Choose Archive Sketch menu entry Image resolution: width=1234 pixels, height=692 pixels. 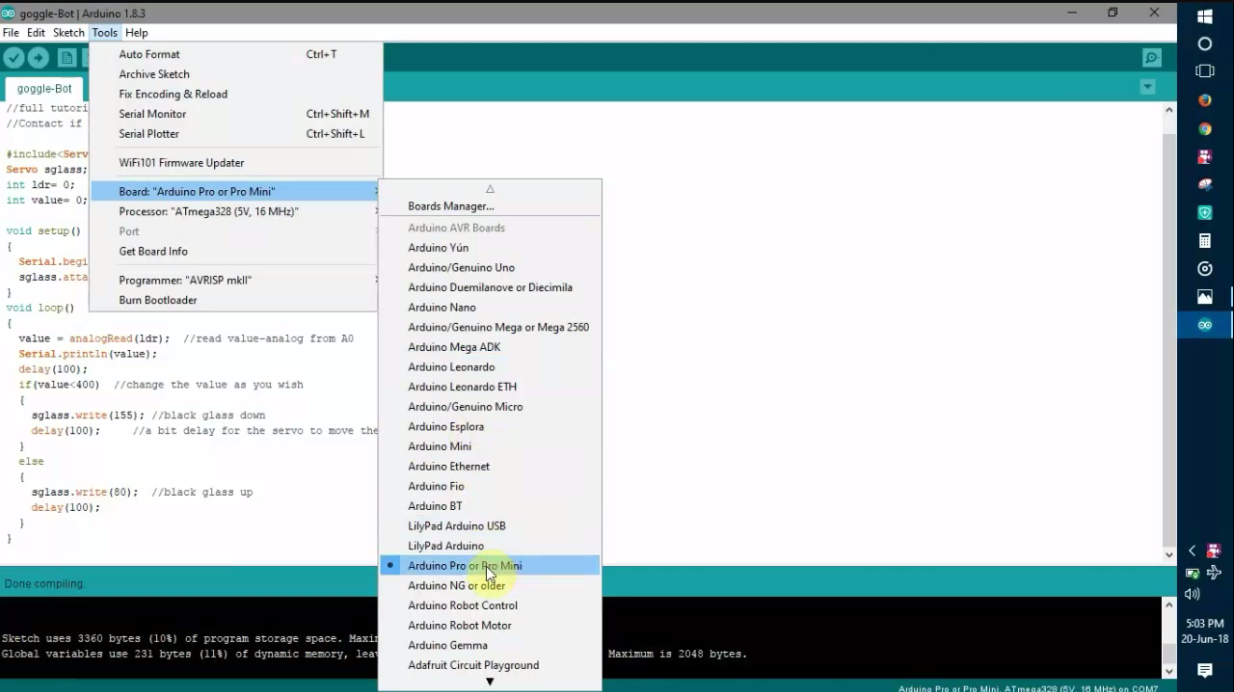pos(236,74)
